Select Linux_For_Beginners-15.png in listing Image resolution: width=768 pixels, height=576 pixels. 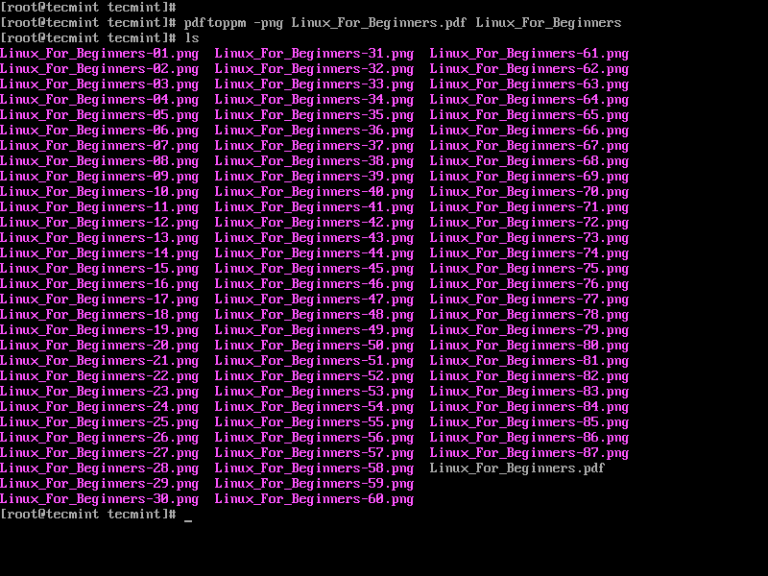[x=99, y=269]
